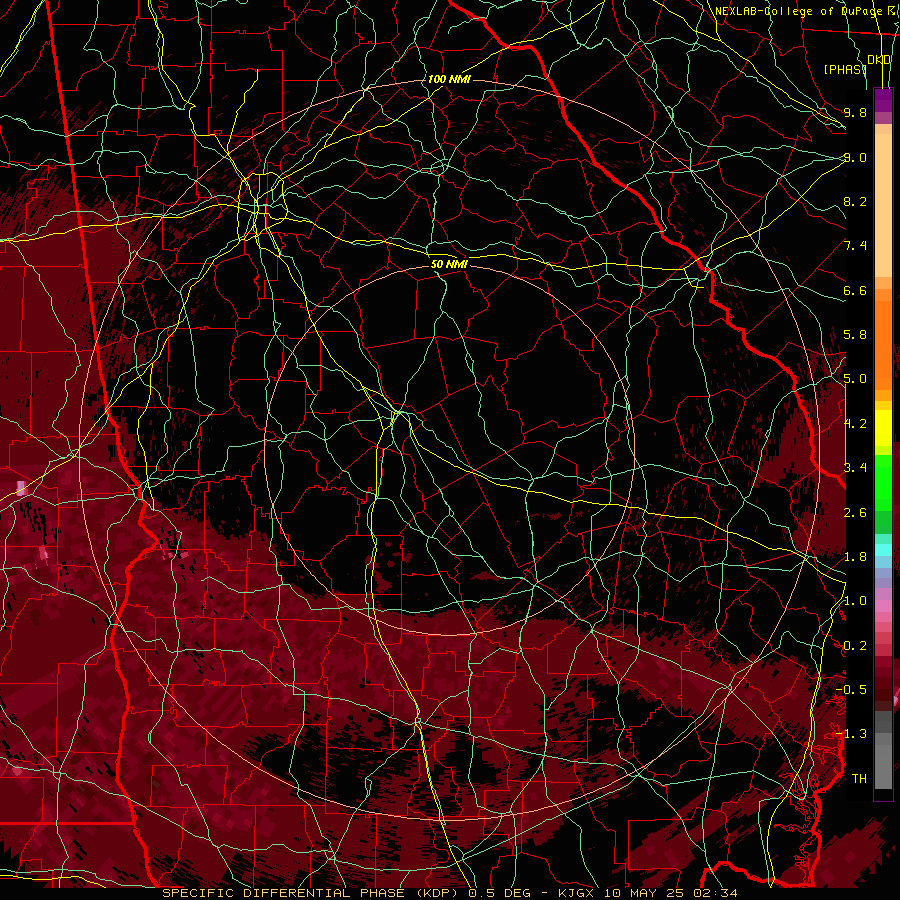Click the 9.8 value on the scale
Viewport: 900px width, 900px height.
tap(855, 112)
